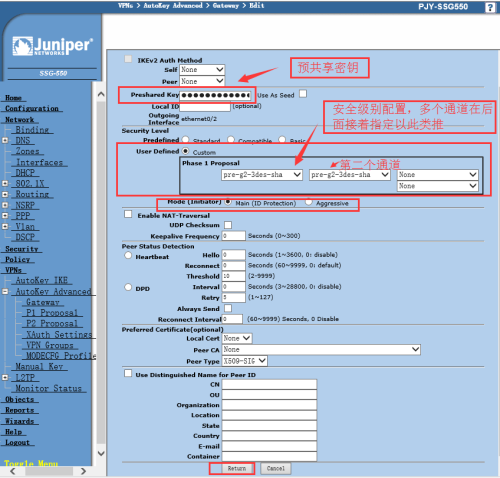The width and height of the screenshot is (500, 478).
Task: Expand the Routing tree node
Action: pyautogui.click(x=5, y=194)
